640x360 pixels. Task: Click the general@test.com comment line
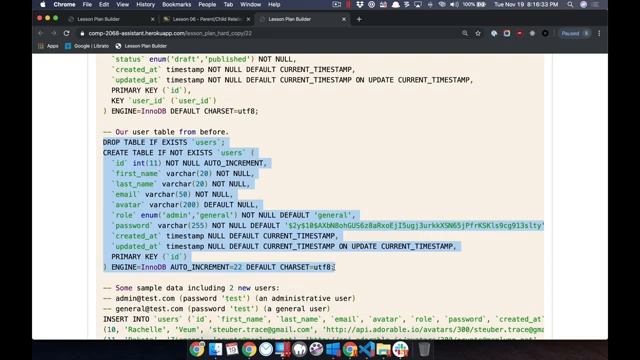(x=216, y=309)
